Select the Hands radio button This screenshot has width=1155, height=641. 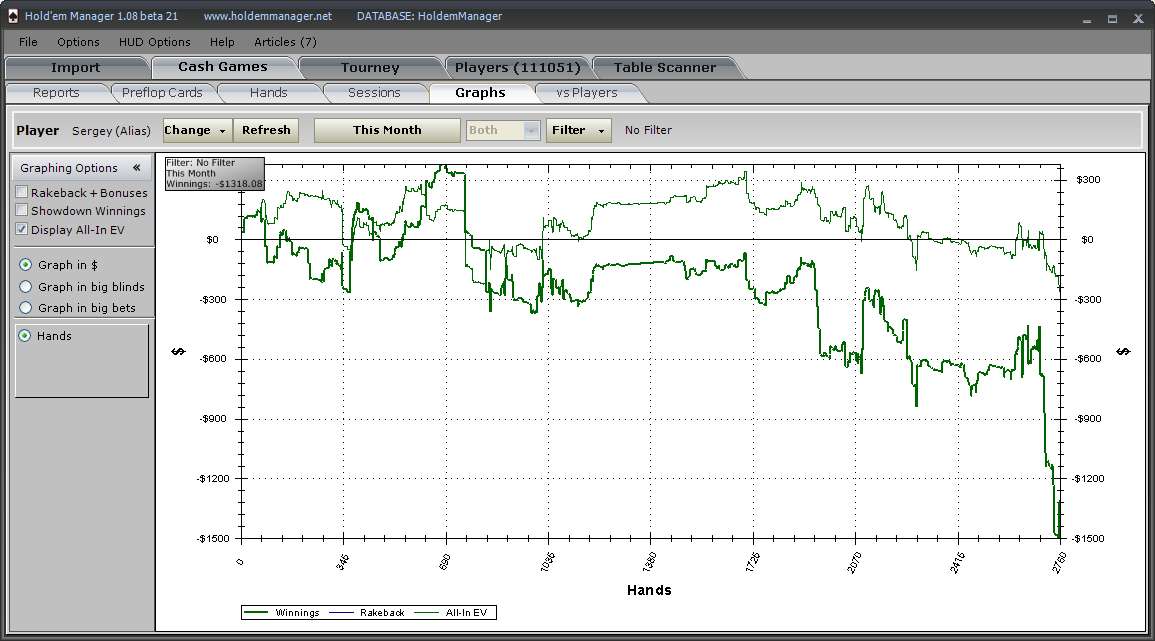(x=25, y=336)
